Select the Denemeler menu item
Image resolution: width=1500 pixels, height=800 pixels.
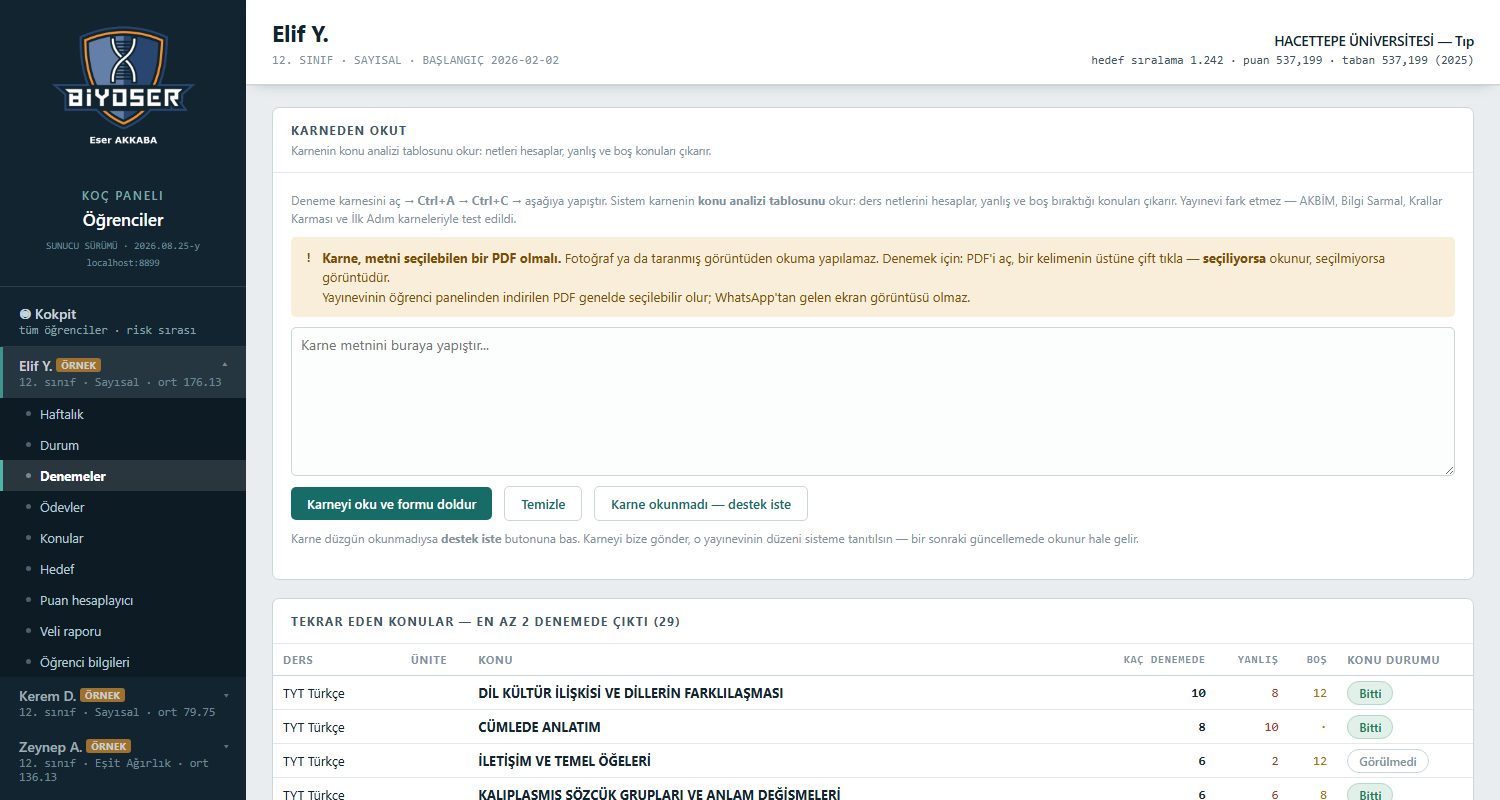point(123,476)
